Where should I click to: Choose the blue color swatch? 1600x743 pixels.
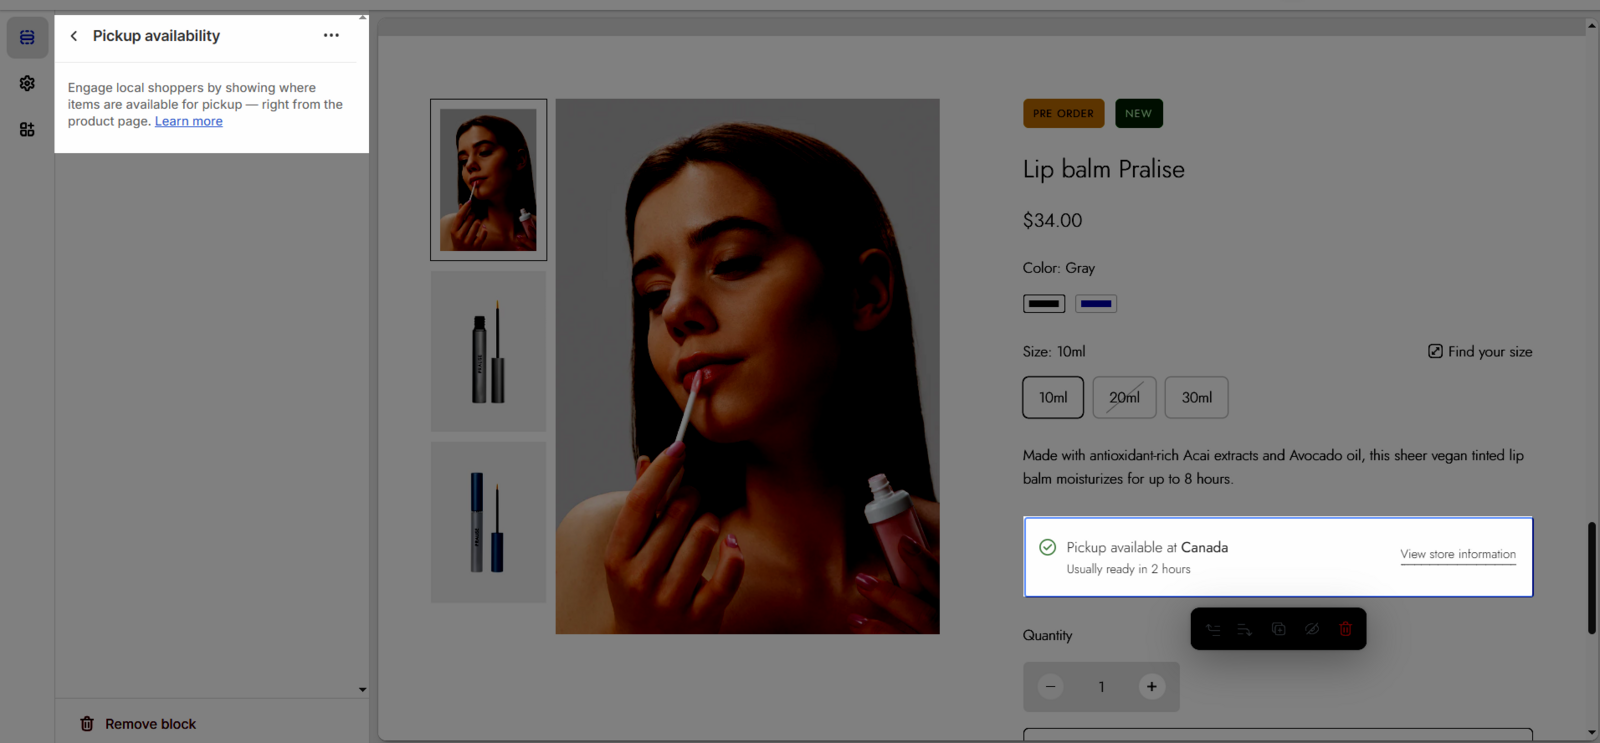pos(1096,304)
